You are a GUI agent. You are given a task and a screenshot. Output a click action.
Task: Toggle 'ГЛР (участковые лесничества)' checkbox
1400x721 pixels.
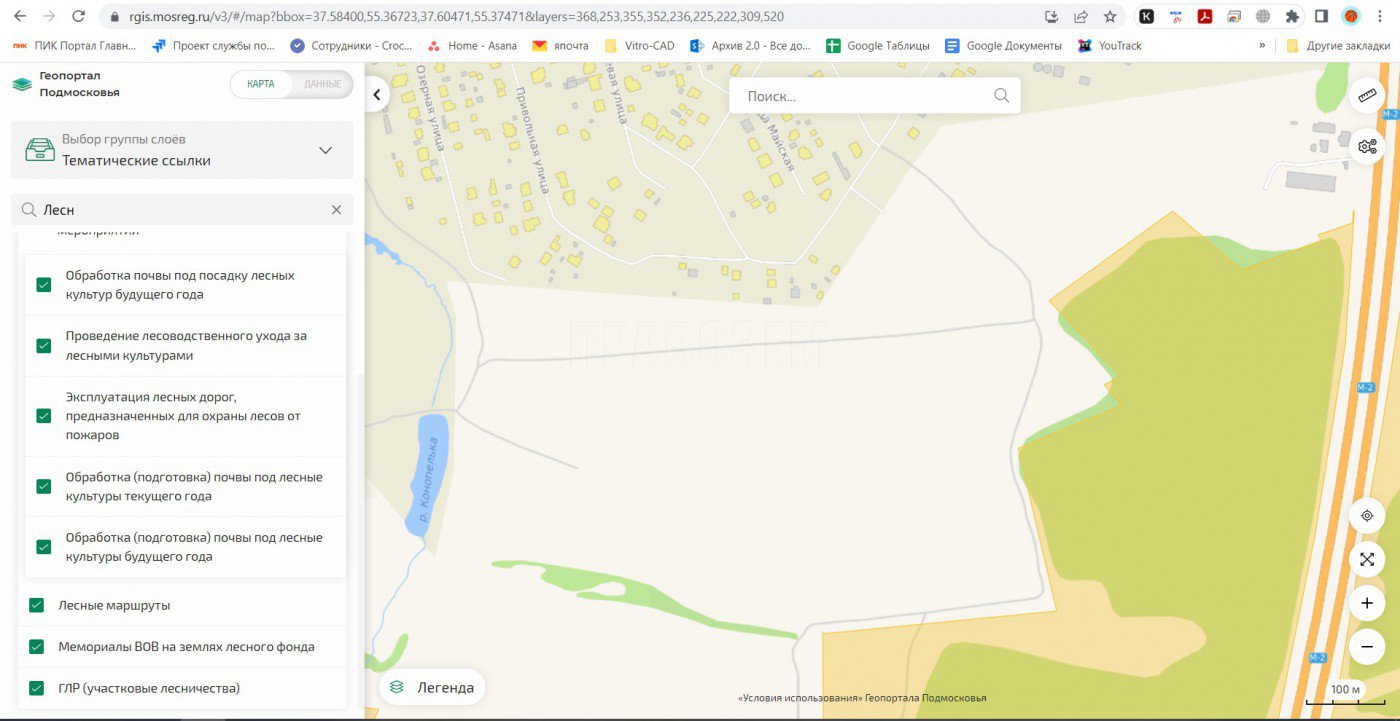coord(37,688)
